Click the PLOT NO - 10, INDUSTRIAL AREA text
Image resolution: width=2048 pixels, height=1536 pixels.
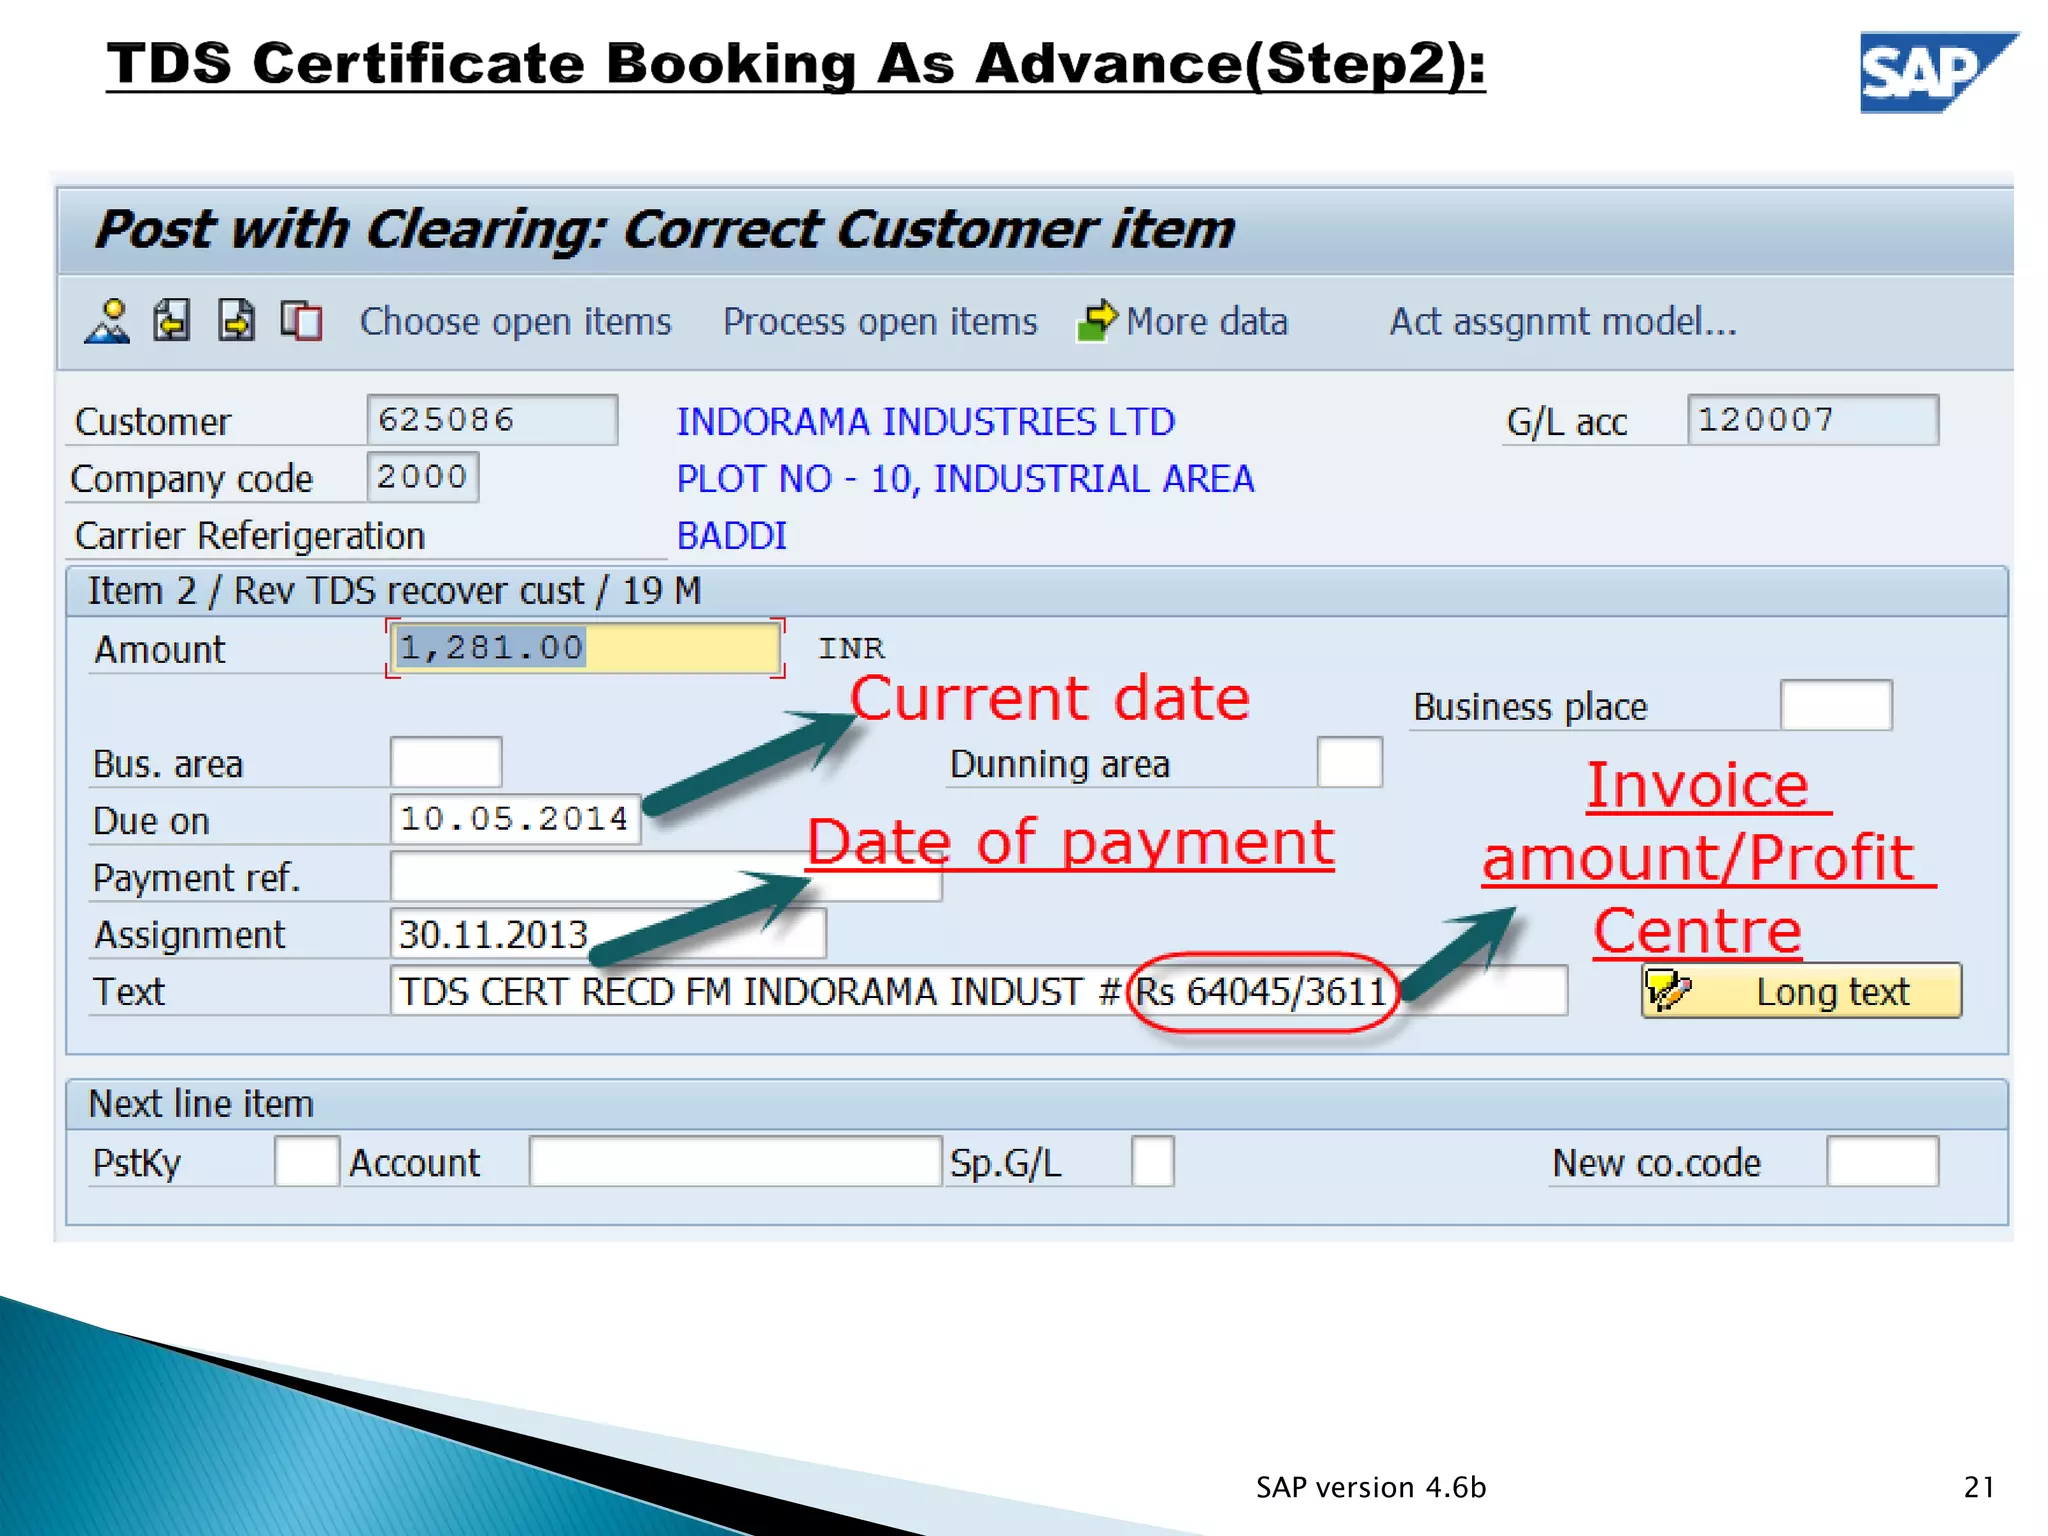point(965,479)
